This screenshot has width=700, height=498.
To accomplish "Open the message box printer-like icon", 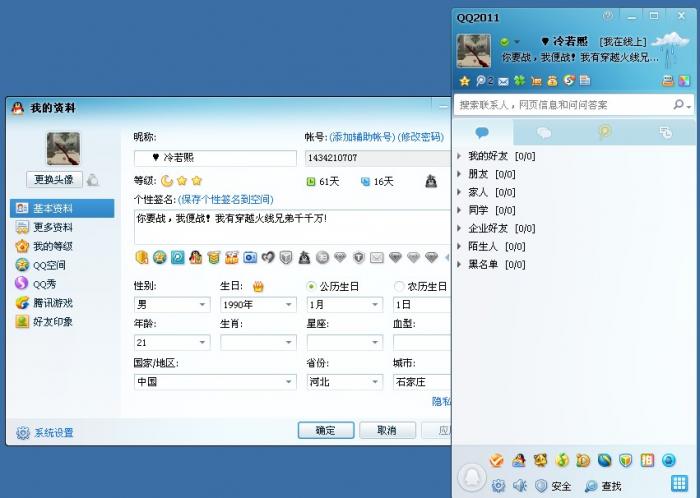I will (x=667, y=81).
